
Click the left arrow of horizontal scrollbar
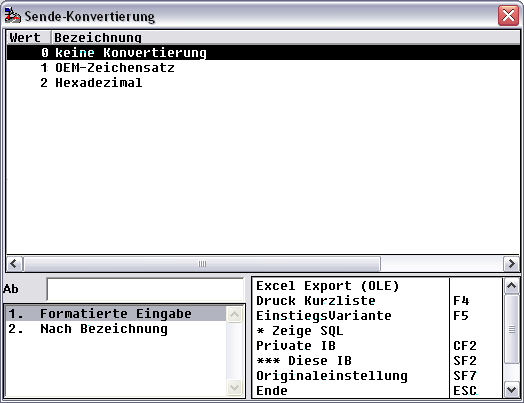point(14,264)
